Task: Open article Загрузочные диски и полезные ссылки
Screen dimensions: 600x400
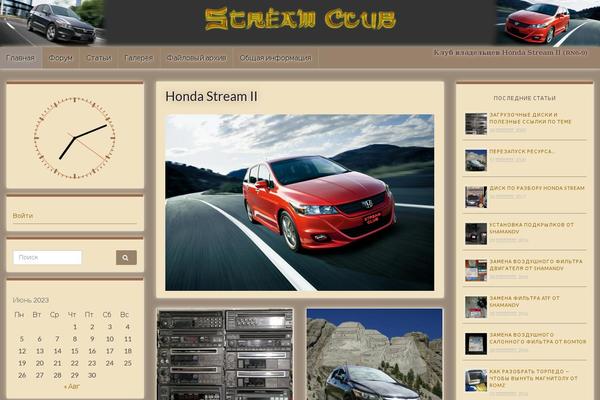Action: (530, 118)
